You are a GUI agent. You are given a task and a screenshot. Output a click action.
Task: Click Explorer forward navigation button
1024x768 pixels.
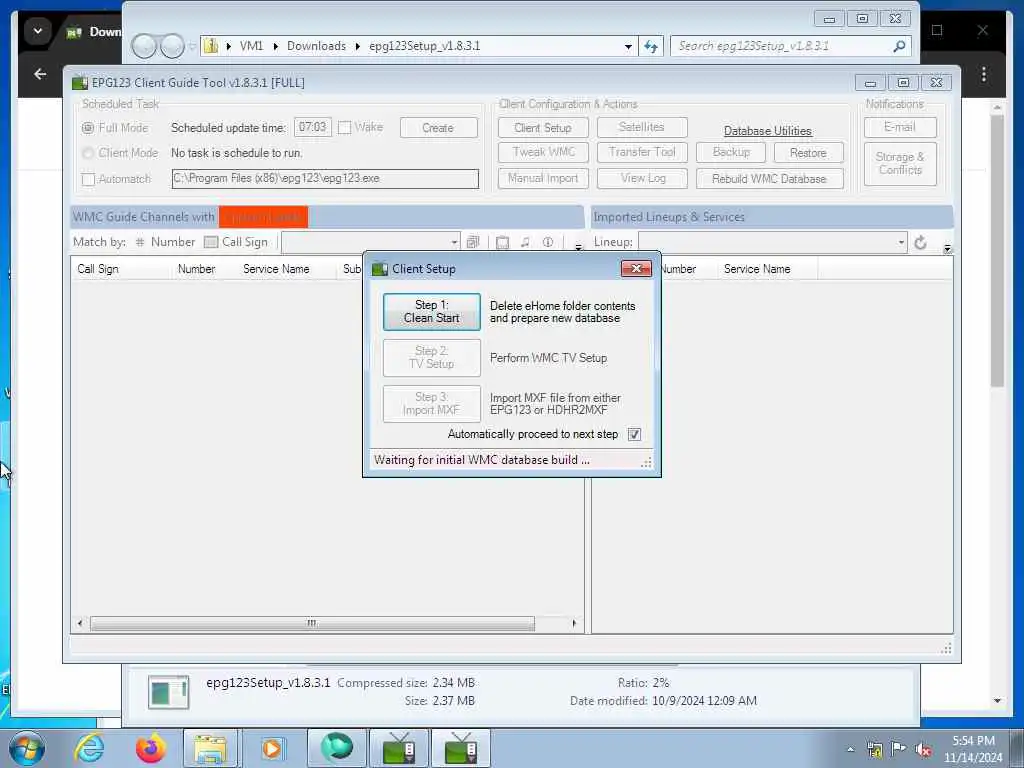[172, 46]
